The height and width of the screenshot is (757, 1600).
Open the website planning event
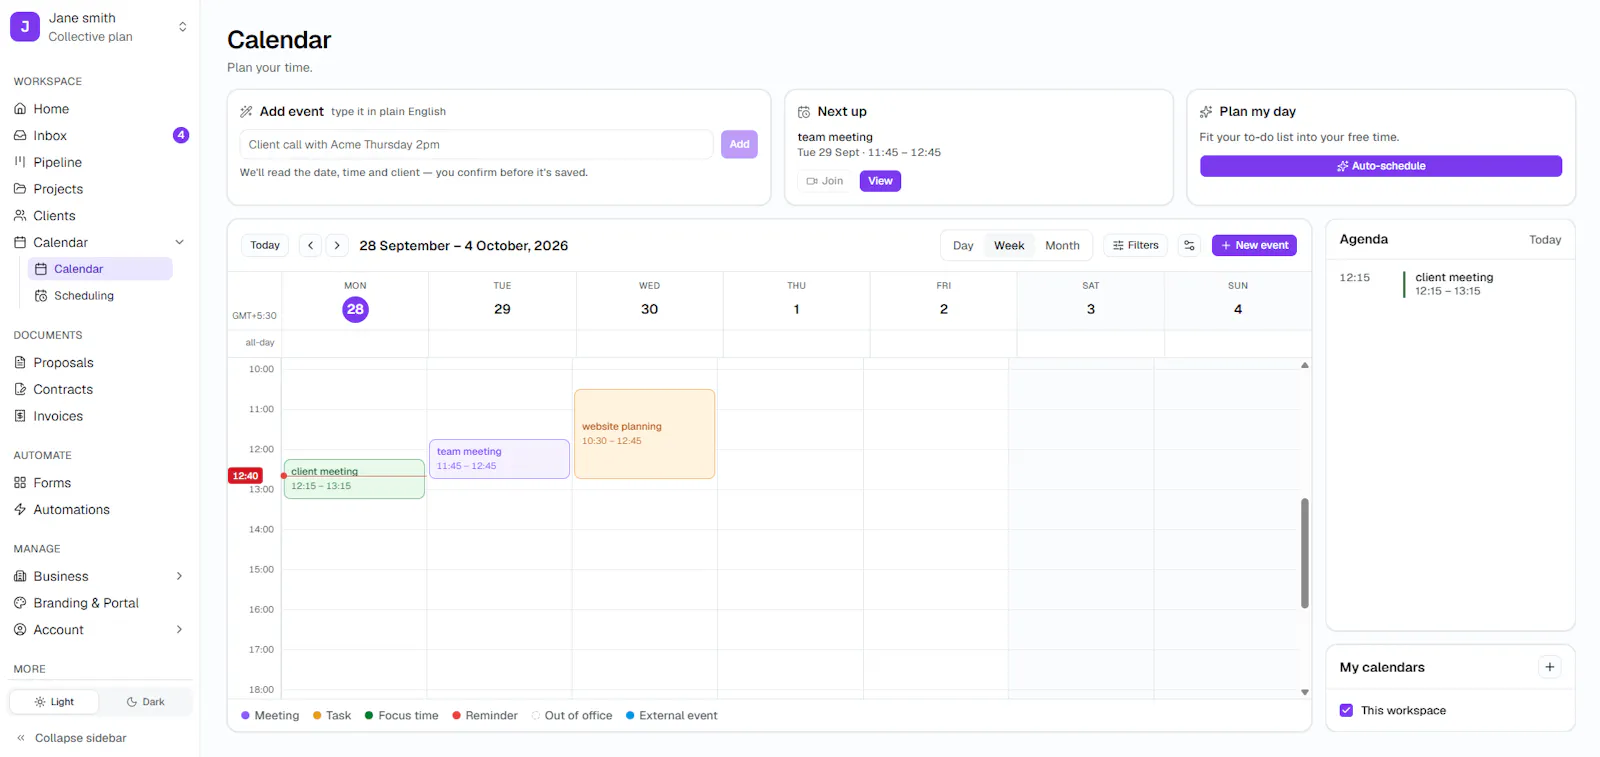(644, 434)
